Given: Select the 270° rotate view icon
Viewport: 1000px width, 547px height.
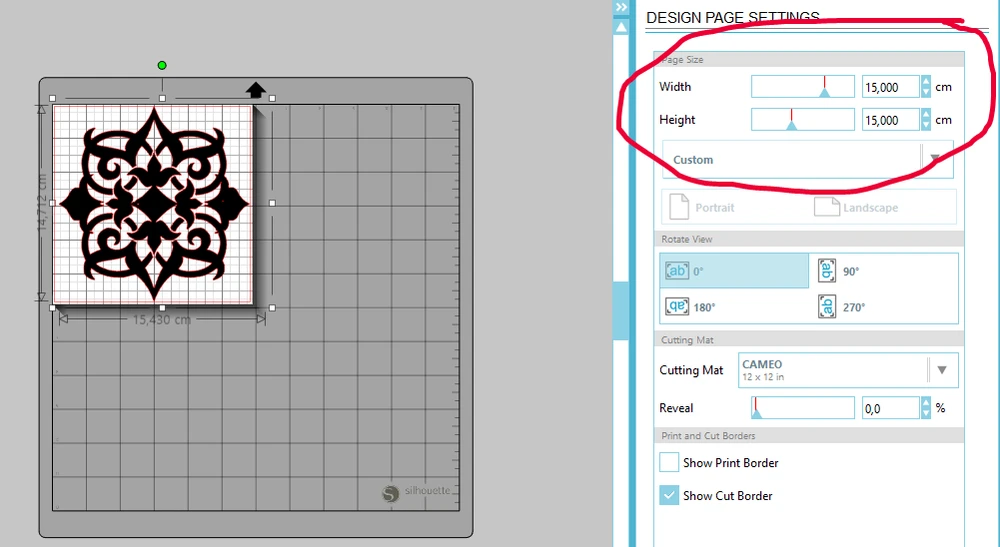Looking at the screenshot, I should (x=827, y=307).
